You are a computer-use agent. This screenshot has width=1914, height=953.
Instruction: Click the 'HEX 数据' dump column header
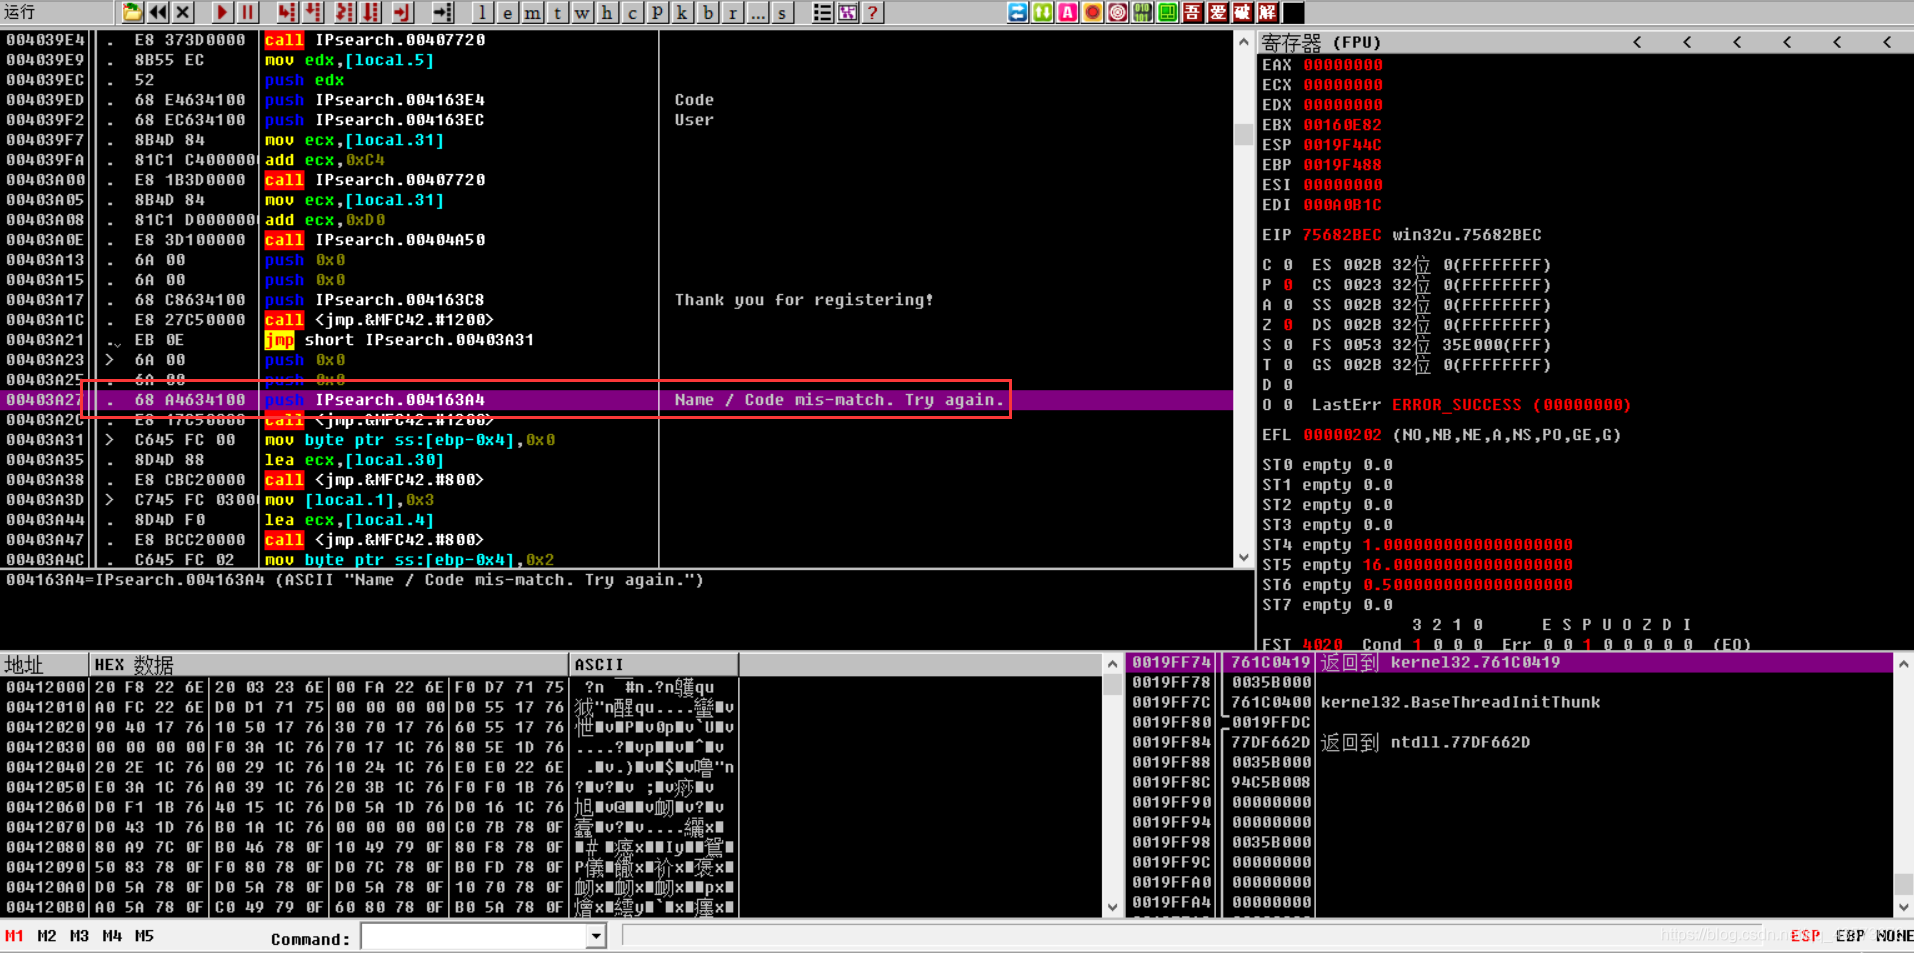tap(328, 664)
